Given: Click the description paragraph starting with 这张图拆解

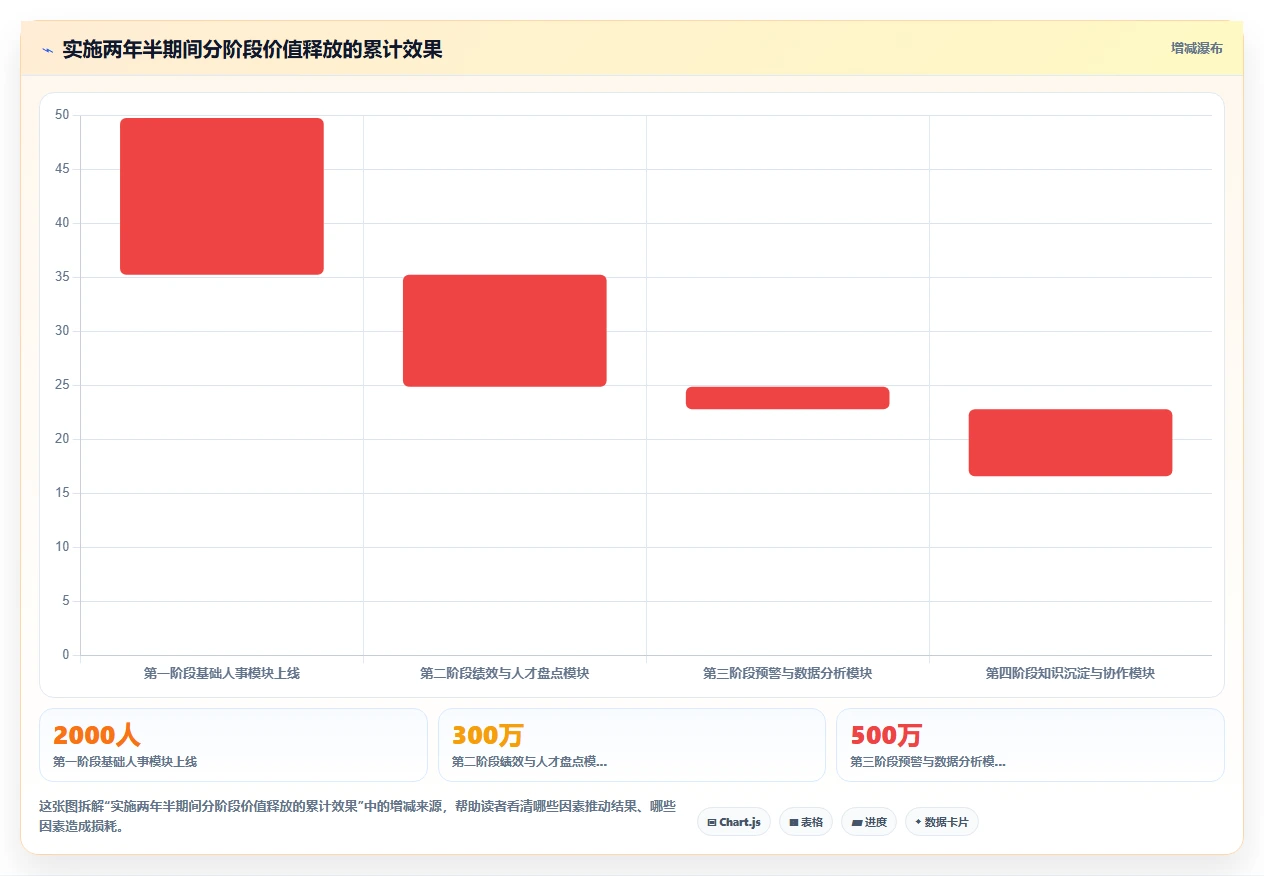Looking at the screenshot, I should 358,816.
